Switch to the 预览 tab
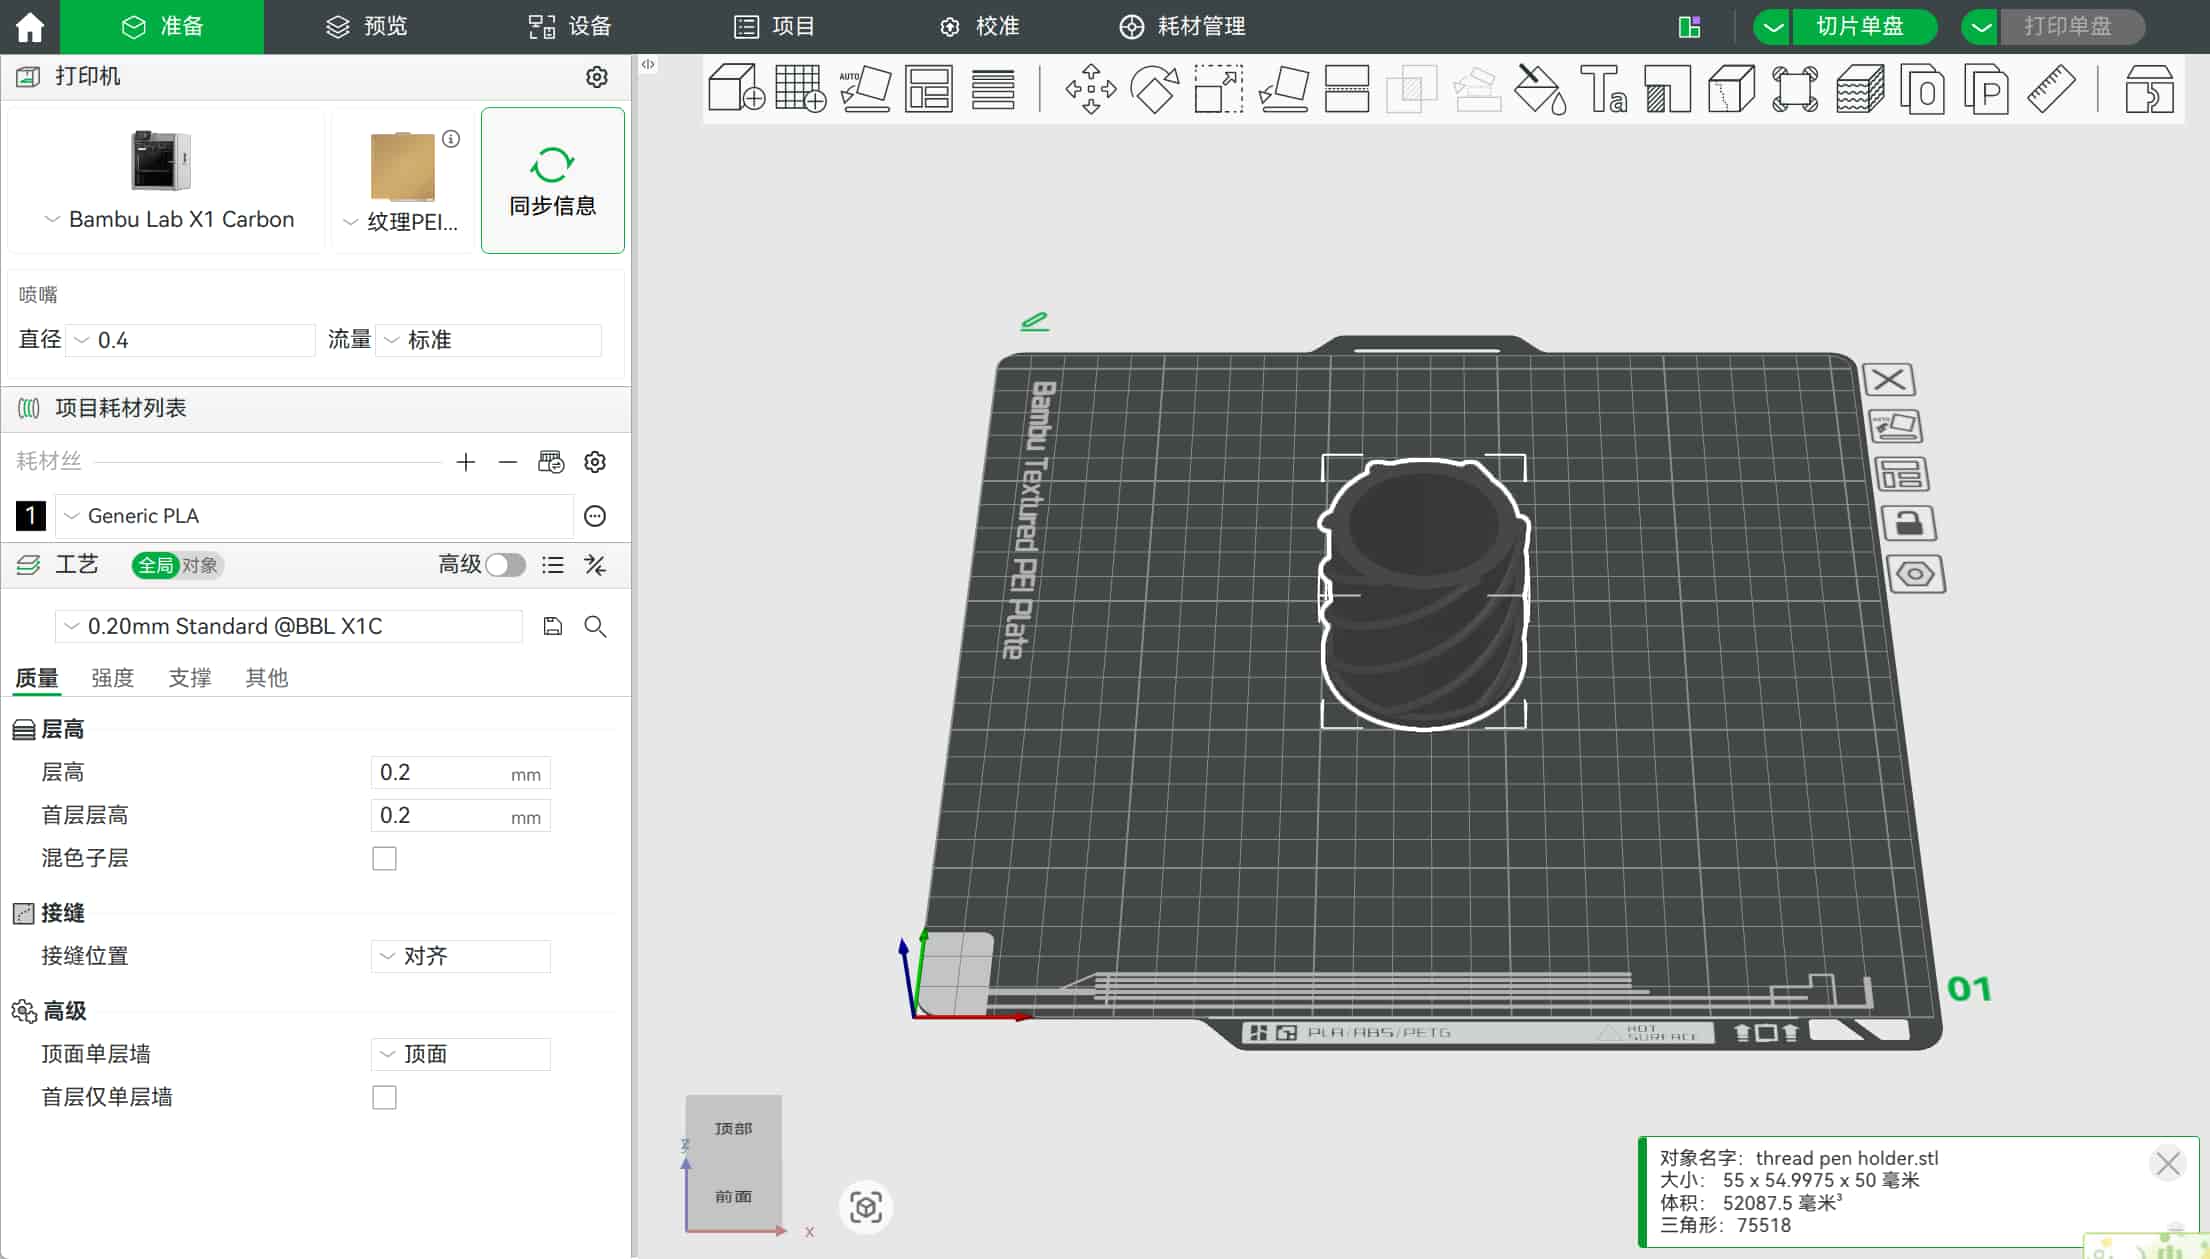 (366, 27)
